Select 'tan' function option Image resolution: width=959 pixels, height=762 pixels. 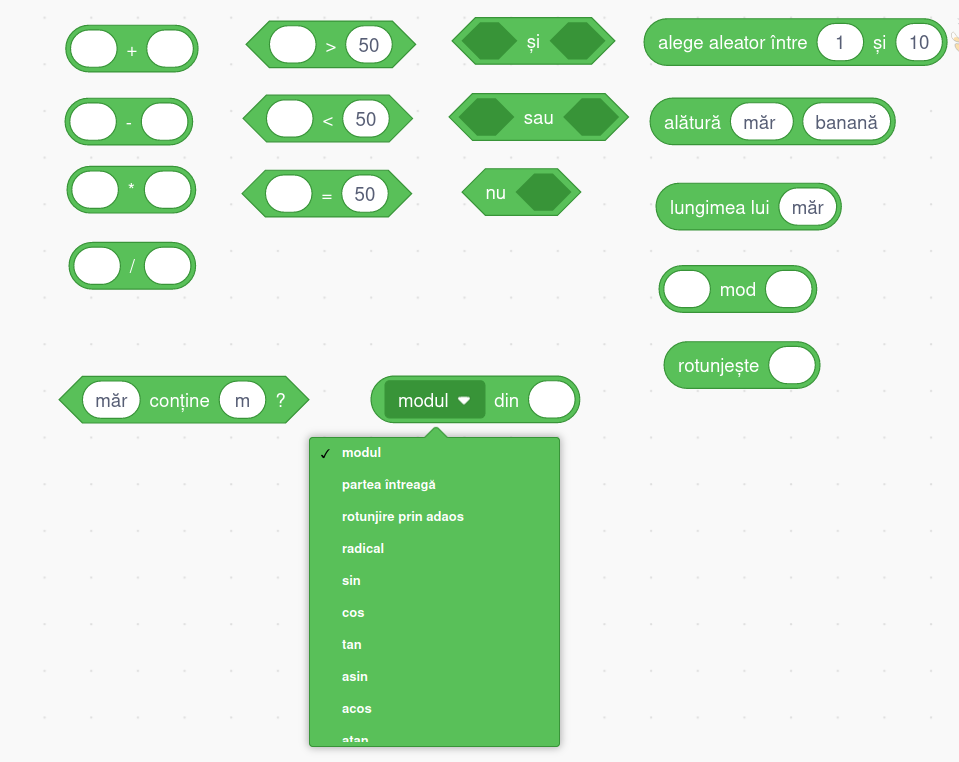click(x=352, y=645)
